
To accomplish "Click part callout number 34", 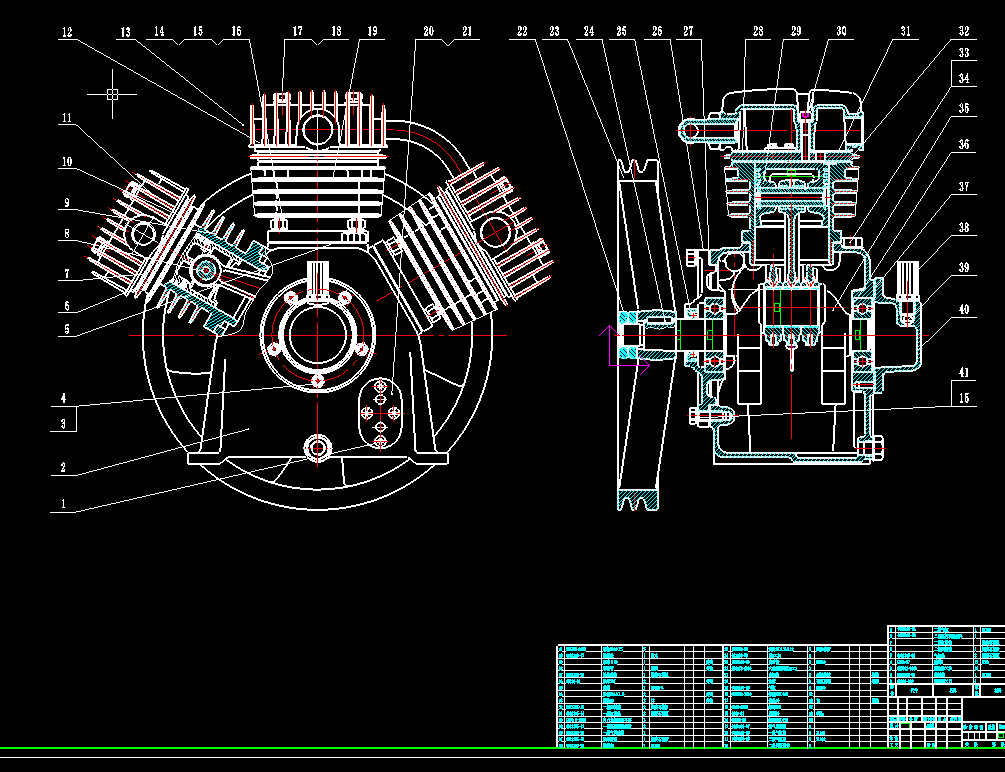I will pos(964,78).
